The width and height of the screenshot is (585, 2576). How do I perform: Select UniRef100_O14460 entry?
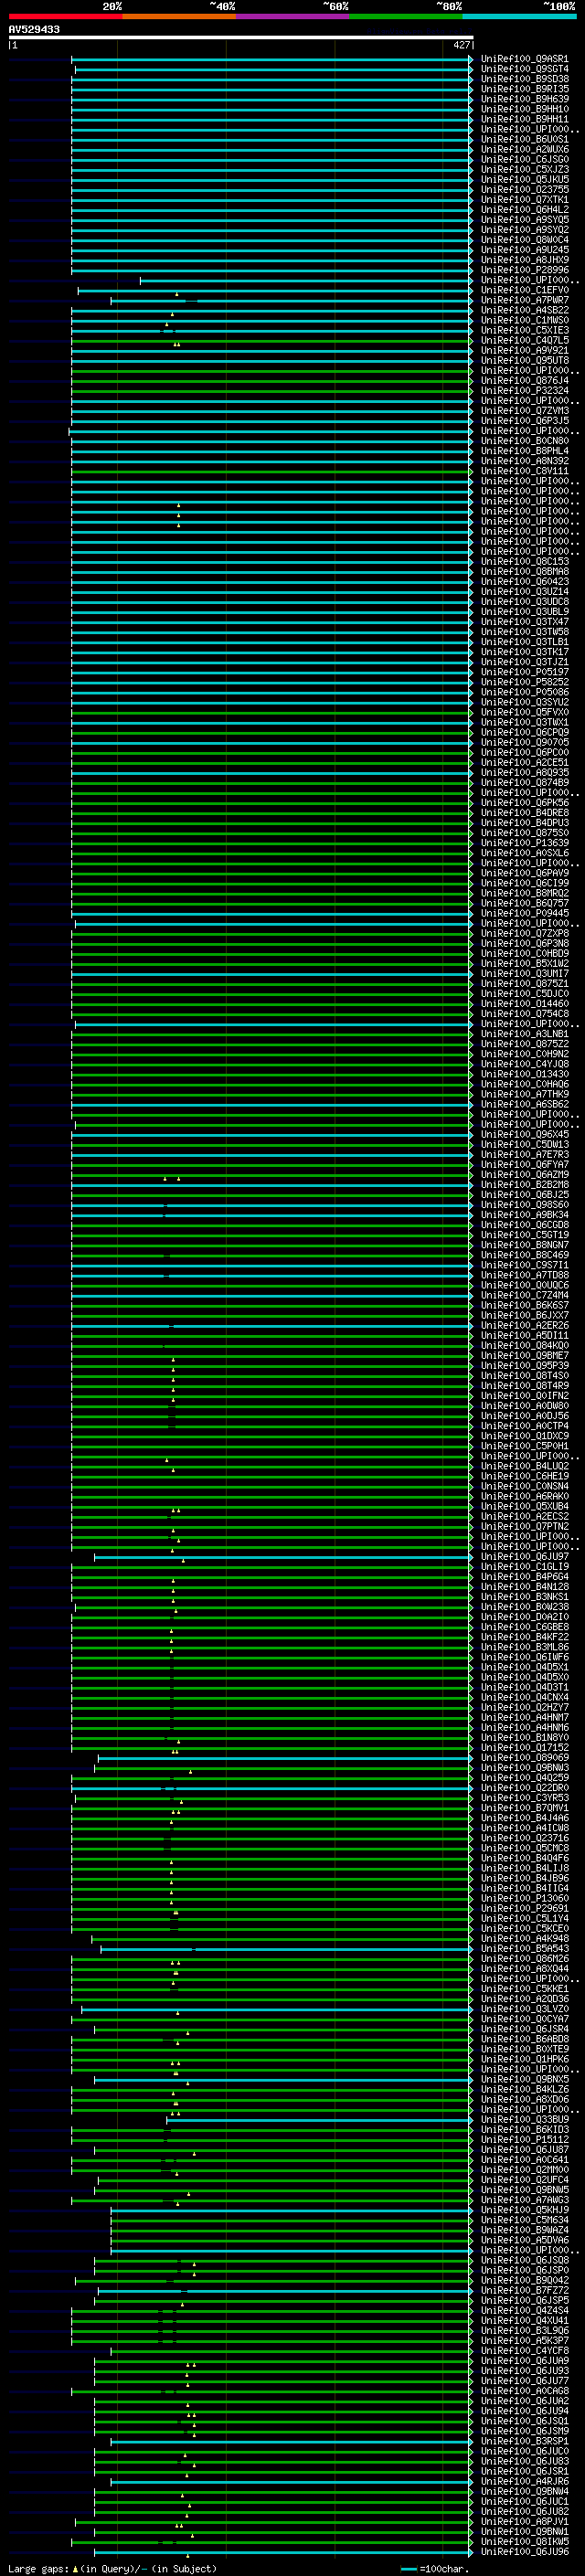(524, 1004)
